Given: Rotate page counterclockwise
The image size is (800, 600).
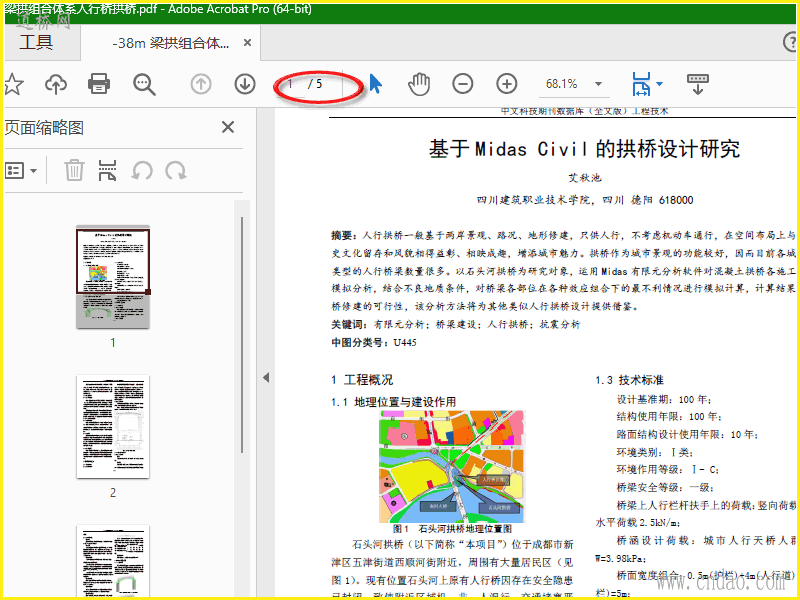Looking at the screenshot, I should click(x=142, y=170).
